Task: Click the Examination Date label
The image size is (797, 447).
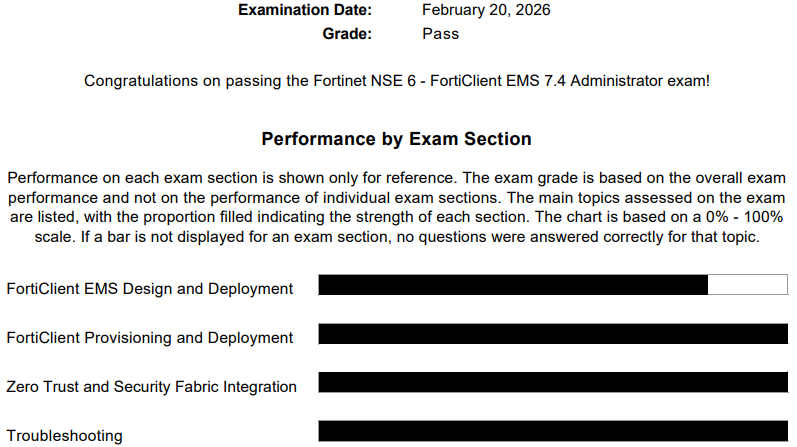Action: pos(305,10)
